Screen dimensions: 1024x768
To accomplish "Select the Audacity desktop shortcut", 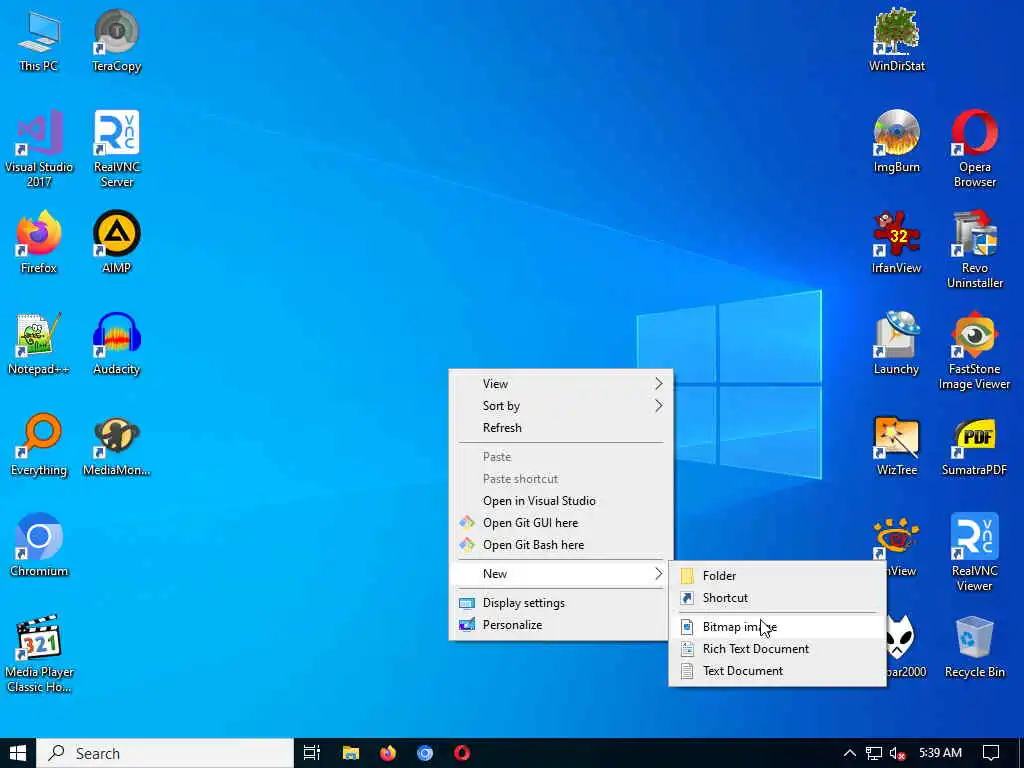I will pos(116,344).
